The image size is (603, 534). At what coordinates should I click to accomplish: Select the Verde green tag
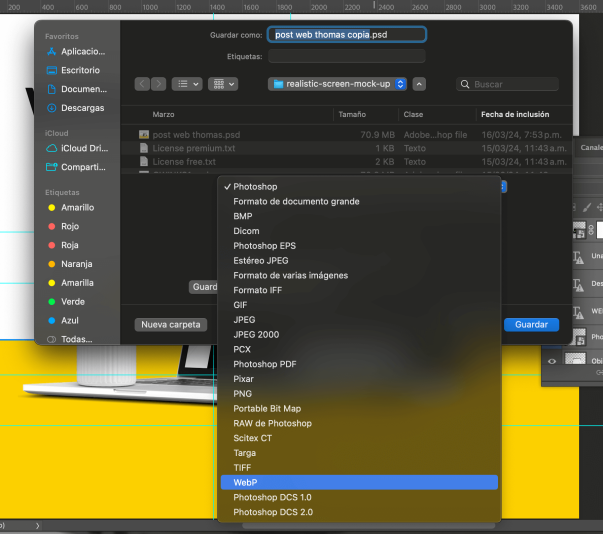coord(72,302)
